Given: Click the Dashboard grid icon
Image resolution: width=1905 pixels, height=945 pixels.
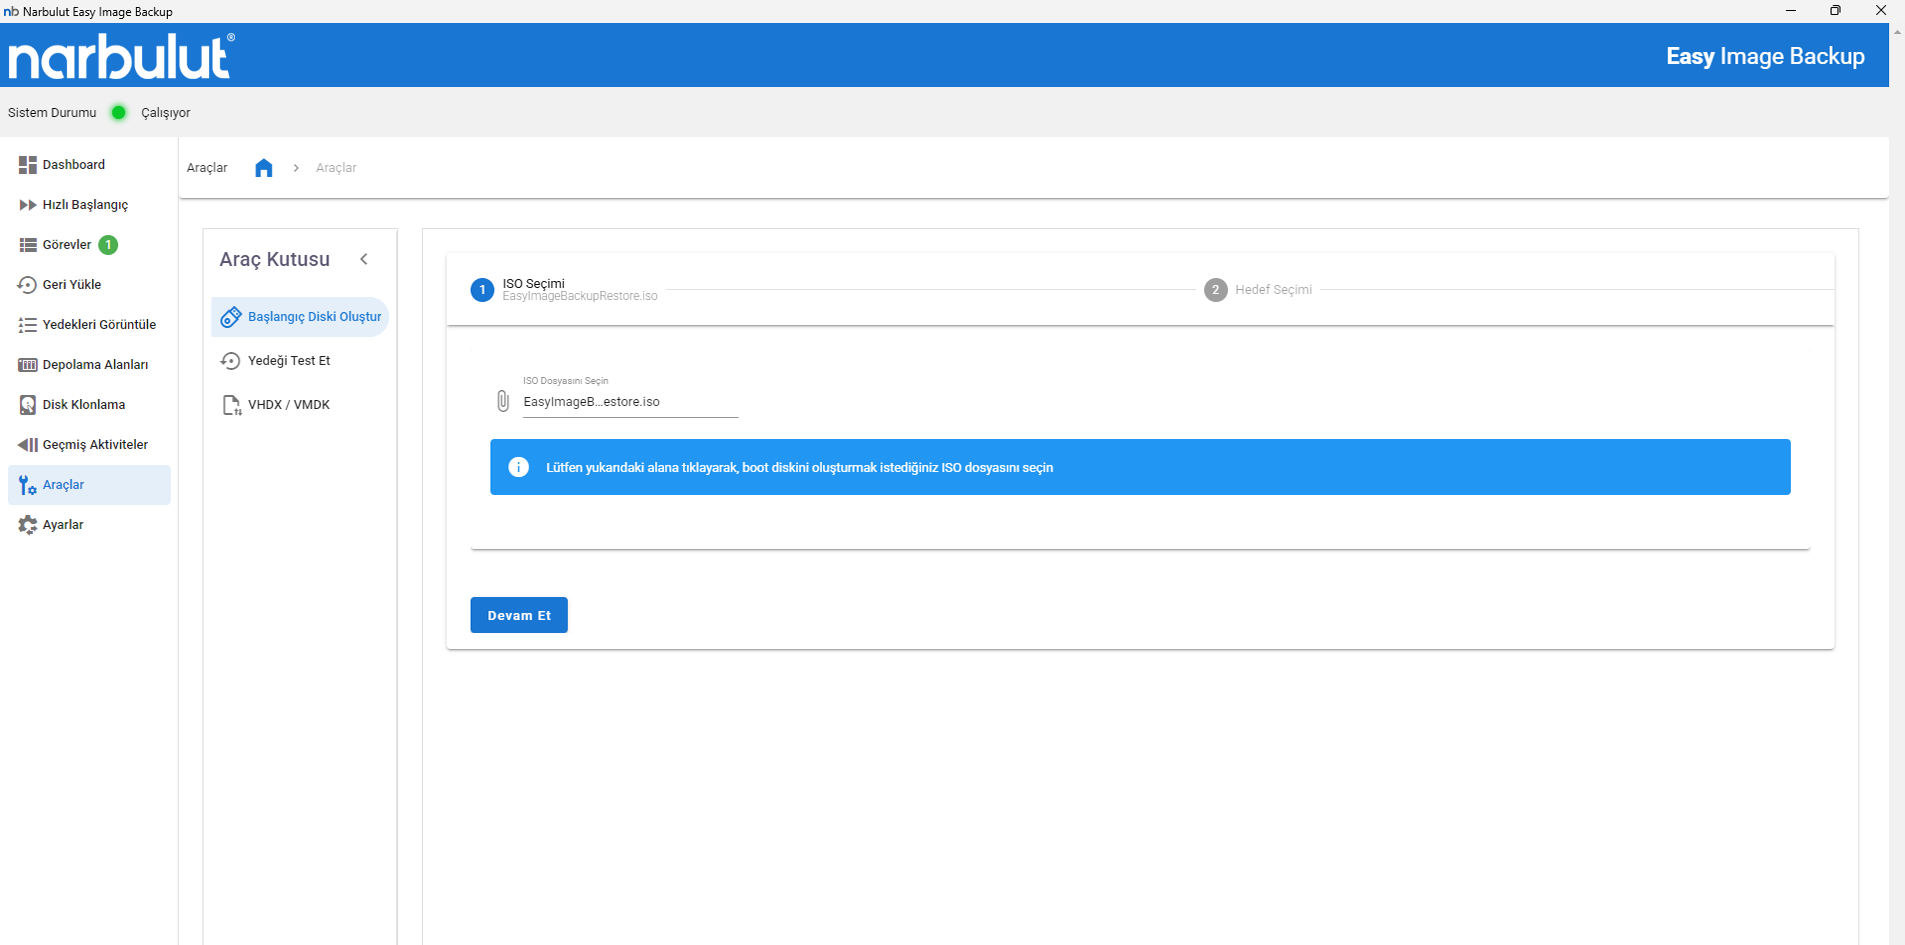Looking at the screenshot, I should pos(27,165).
